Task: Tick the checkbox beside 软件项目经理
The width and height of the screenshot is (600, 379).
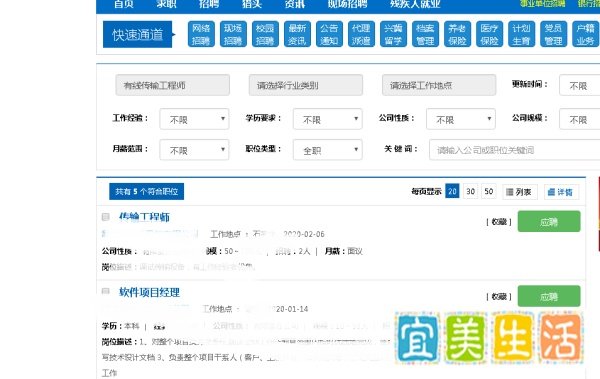Action: pyautogui.click(x=106, y=291)
